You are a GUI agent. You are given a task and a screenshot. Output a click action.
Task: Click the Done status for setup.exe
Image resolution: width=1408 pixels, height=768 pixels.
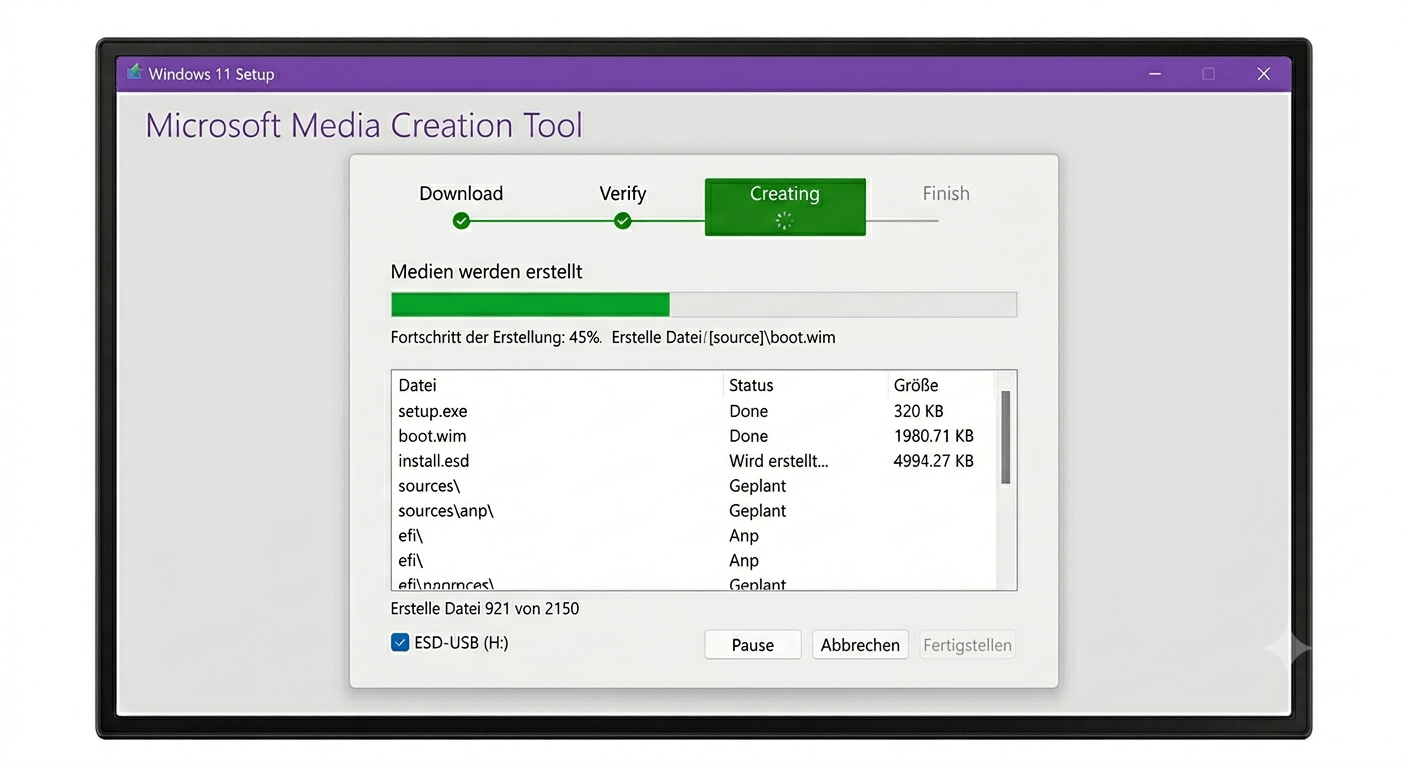point(749,411)
